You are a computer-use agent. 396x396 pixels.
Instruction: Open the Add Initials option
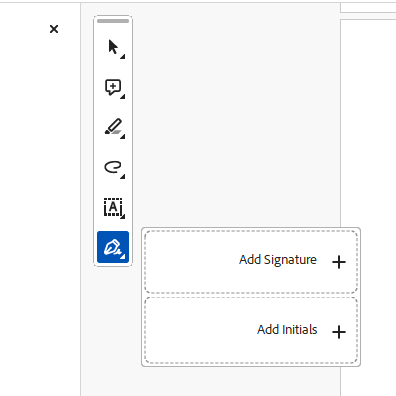(x=251, y=331)
